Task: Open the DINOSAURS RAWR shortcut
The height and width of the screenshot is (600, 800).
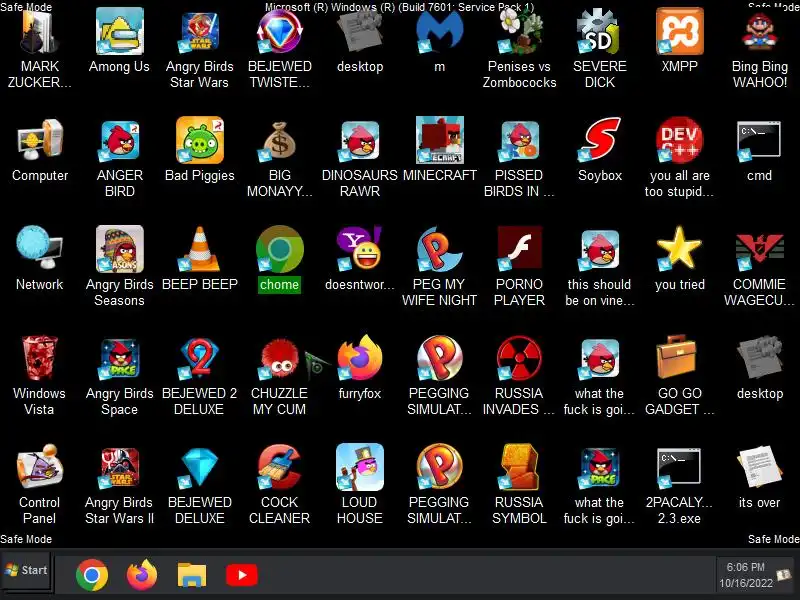Action: point(360,141)
